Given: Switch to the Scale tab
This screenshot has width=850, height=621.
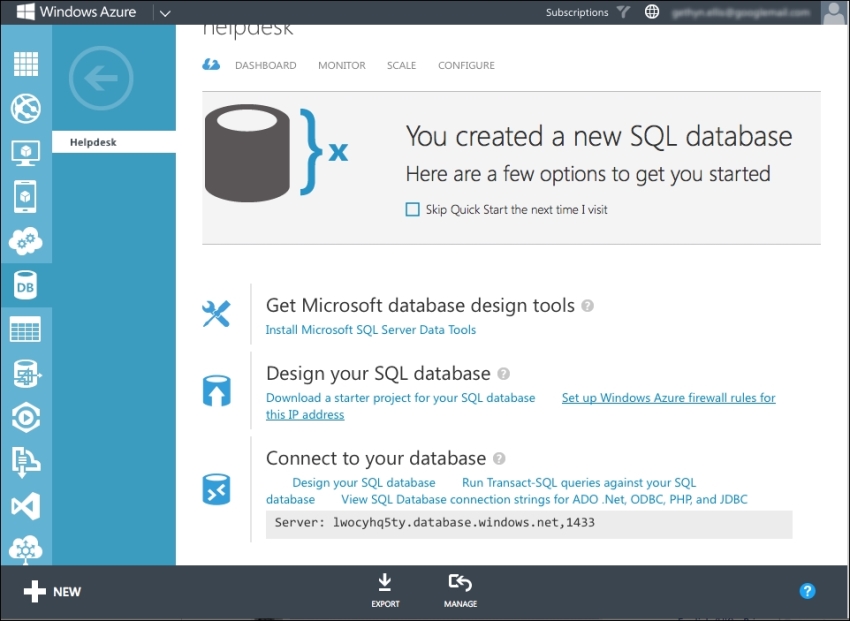Looking at the screenshot, I should tap(402, 66).
